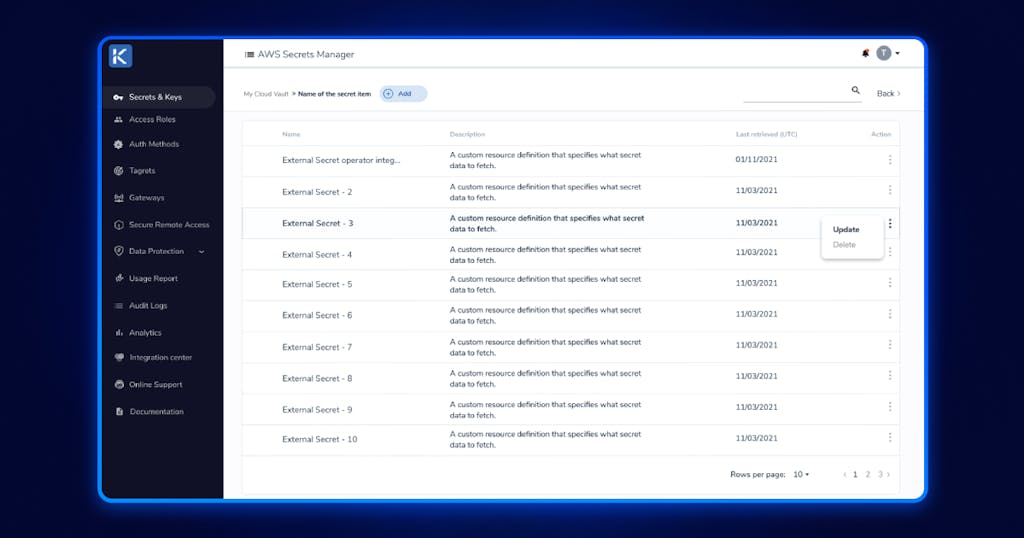Click the Gateways sidebar icon
This screenshot has height=538, width=1024.
[118, 198]
